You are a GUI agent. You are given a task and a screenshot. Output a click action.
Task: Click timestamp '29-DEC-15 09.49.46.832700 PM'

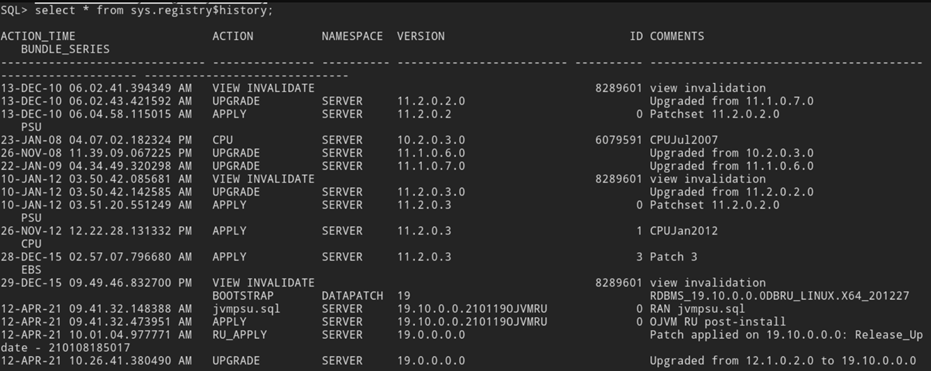point(96,283)
